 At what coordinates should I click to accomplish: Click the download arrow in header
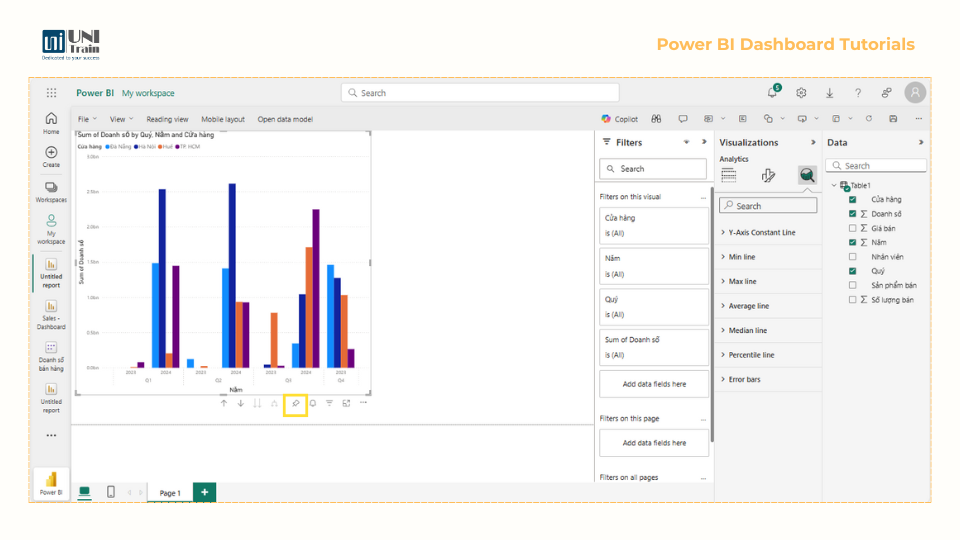point(830,93)
